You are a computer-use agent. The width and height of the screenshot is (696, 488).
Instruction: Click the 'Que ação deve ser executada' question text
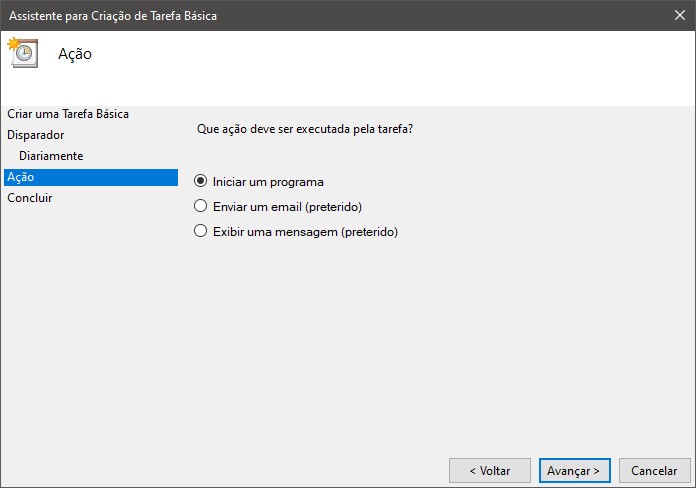[x=305, y=130]
